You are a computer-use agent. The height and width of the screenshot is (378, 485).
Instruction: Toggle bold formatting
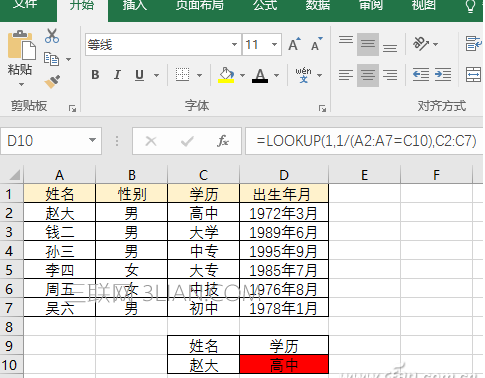point(95,75)
